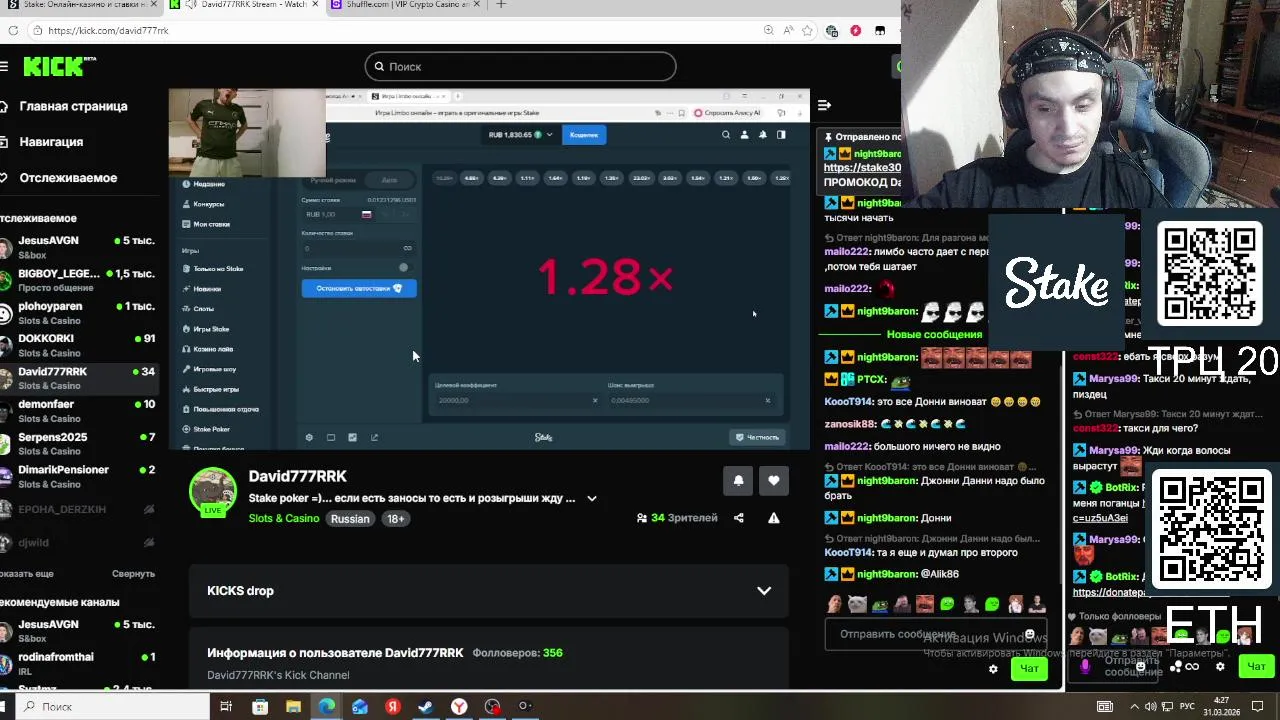This screenshot has width=1280, height=720.
Task: Open Навигация in the sidebar
Action: pos(42,142)
